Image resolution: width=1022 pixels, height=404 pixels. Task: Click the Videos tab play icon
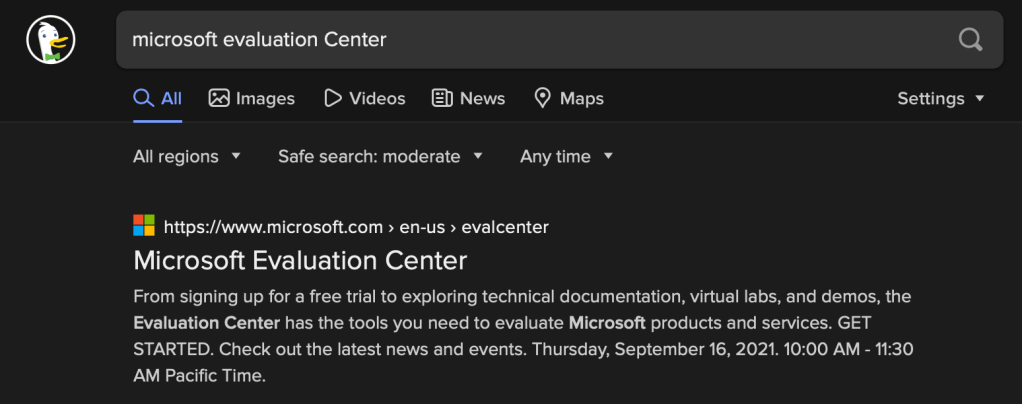click(333, 98)
